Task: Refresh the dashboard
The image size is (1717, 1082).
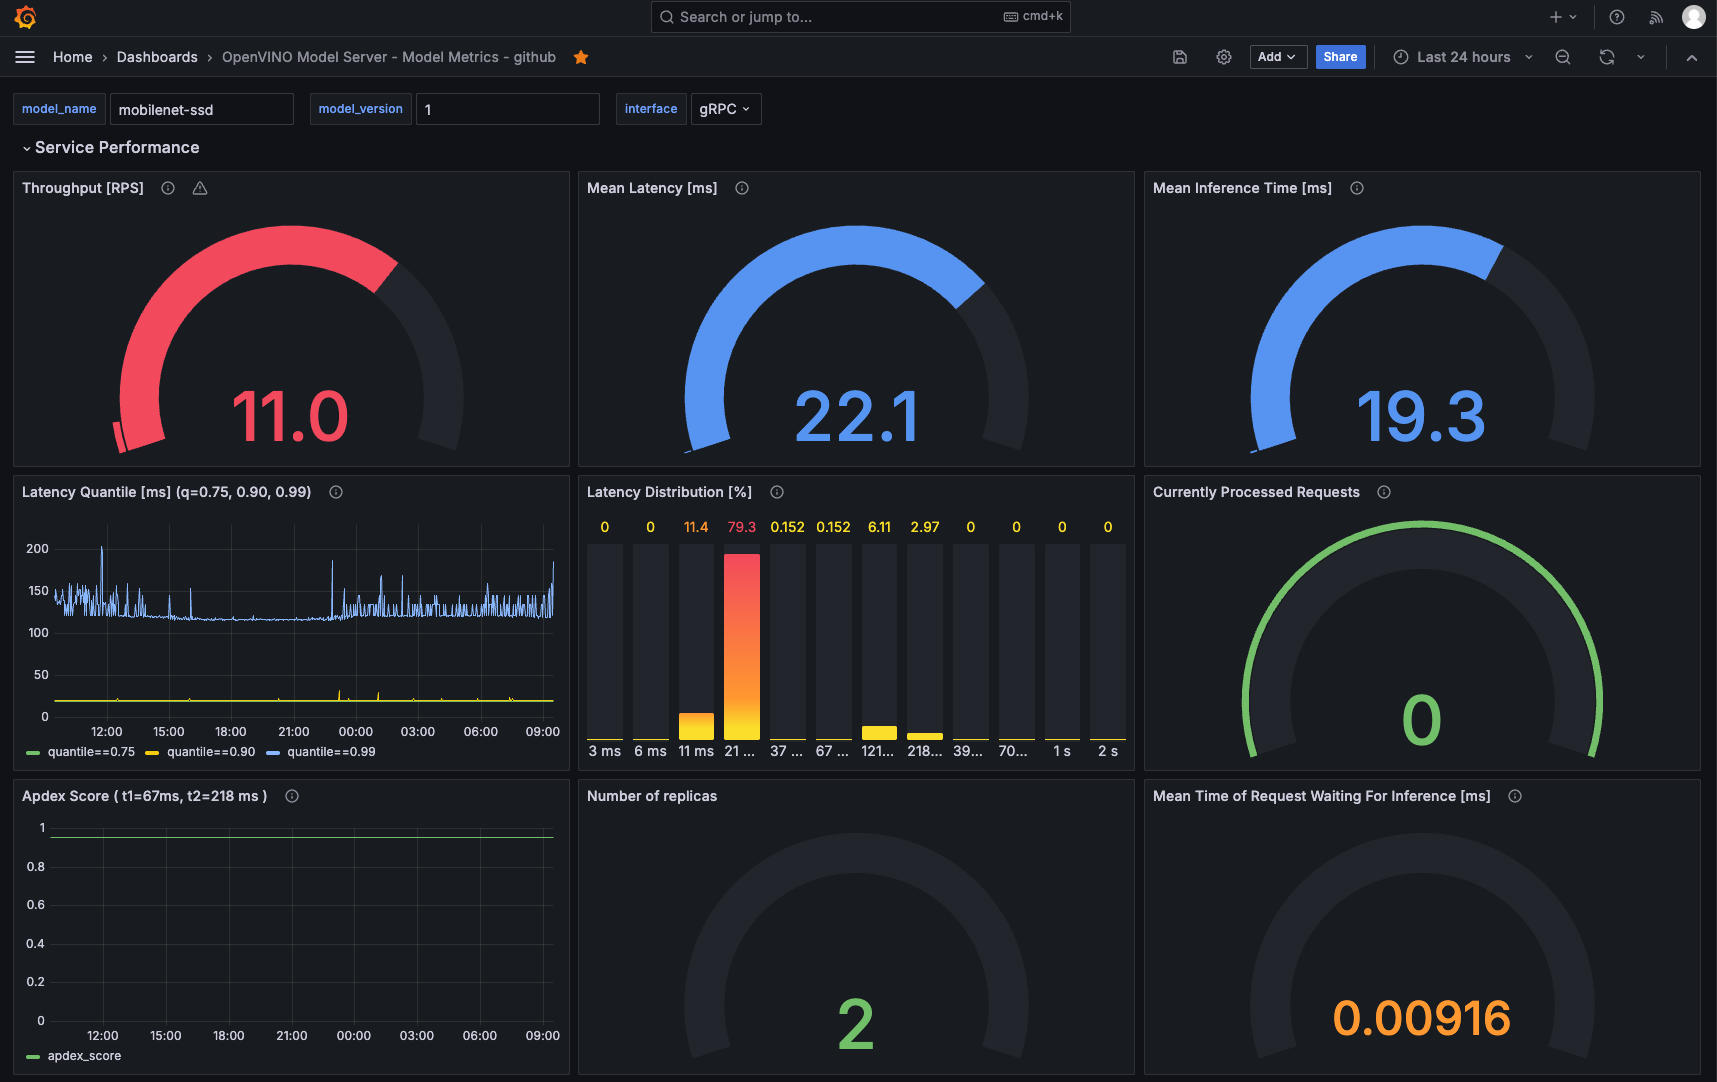Action: [x=1607, y=57]
